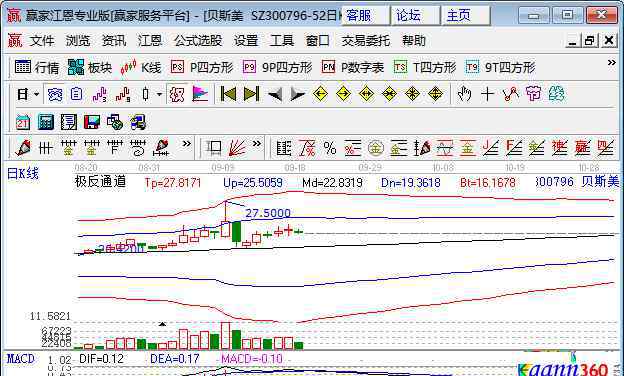Click the percent (%) analysis icon
Image resolution: width=624 pixels, height=376 pixels.
click(x=330, y=148)
